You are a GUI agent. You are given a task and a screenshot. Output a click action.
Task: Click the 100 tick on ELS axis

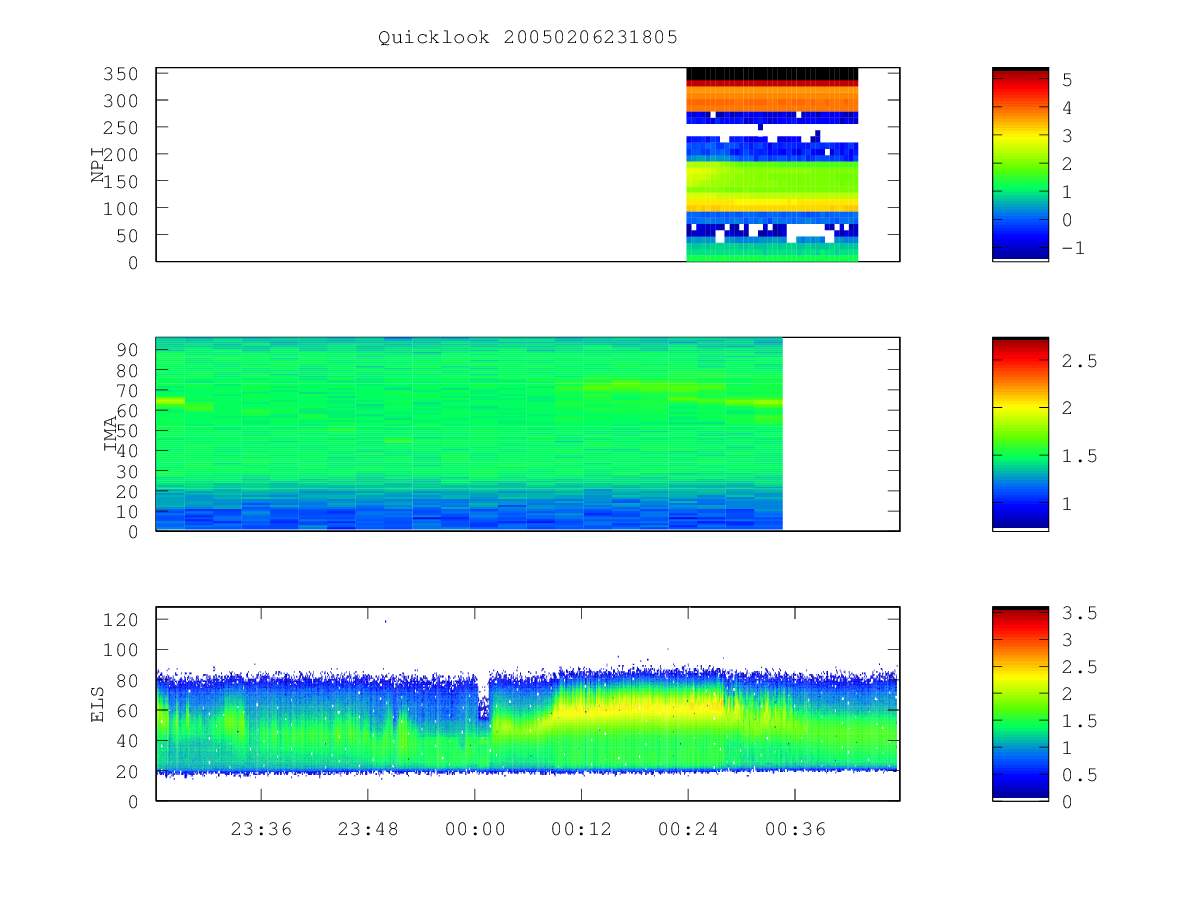point(122,650)
